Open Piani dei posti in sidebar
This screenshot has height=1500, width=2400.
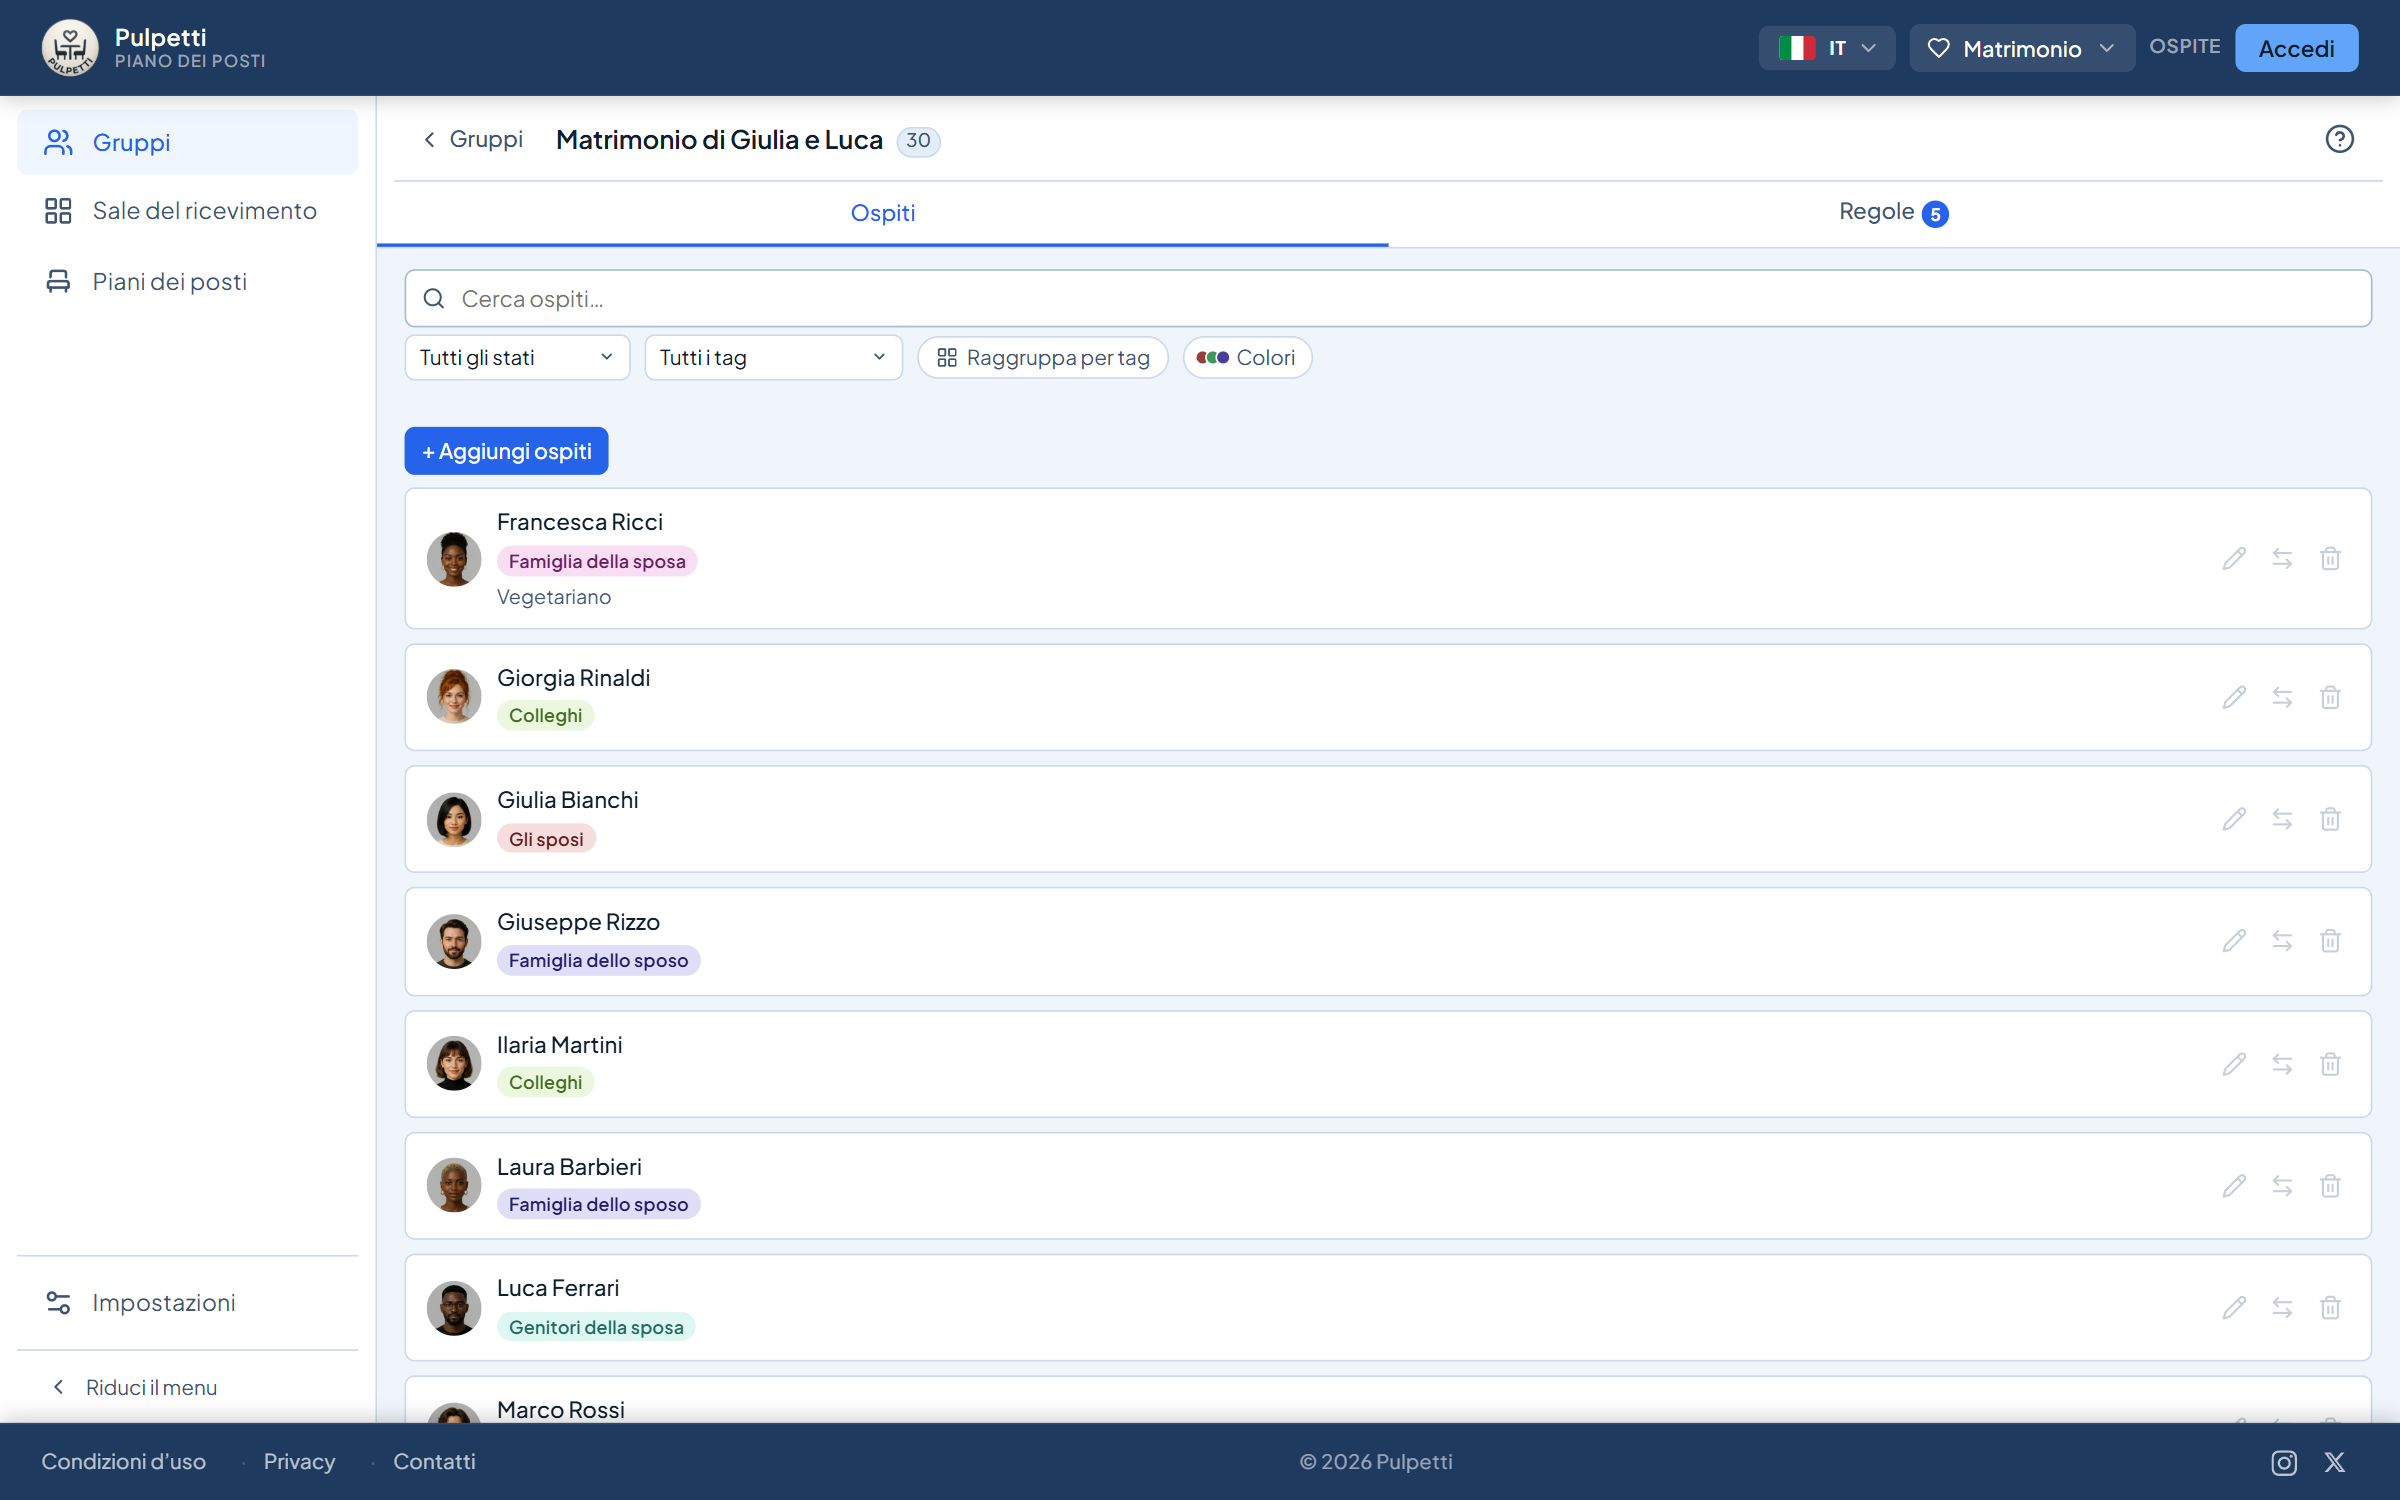(188, 282)
